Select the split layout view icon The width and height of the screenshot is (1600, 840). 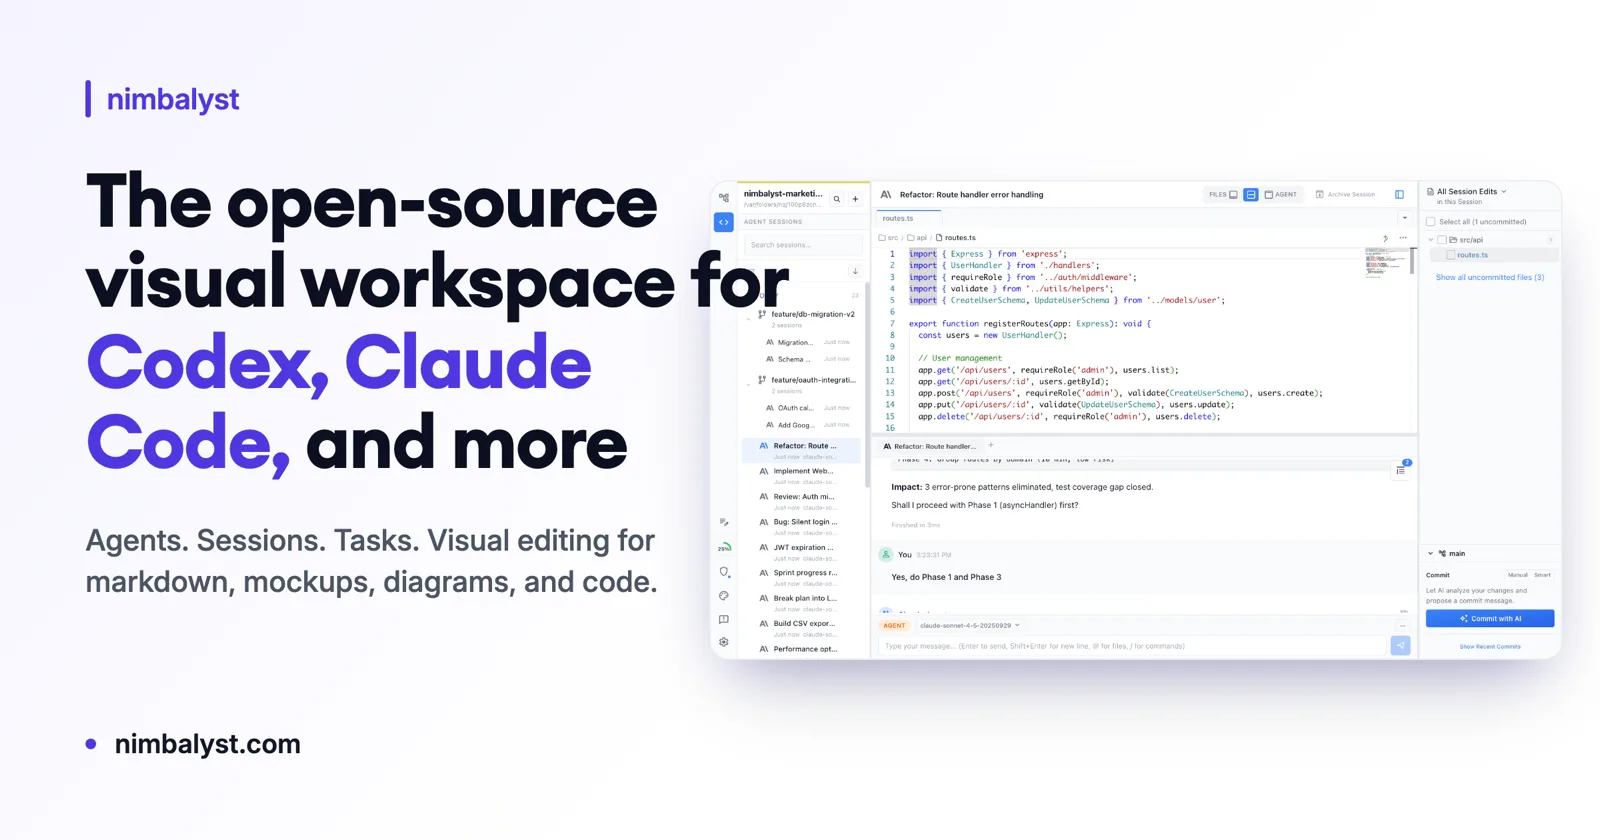1251,195
